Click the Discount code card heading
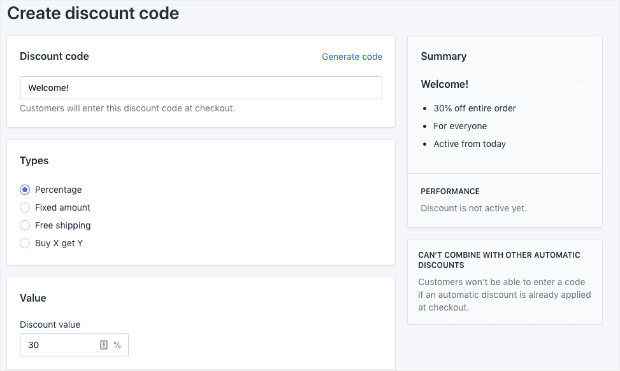This screenshot has height=371, width=620. (x=54, y=57)
